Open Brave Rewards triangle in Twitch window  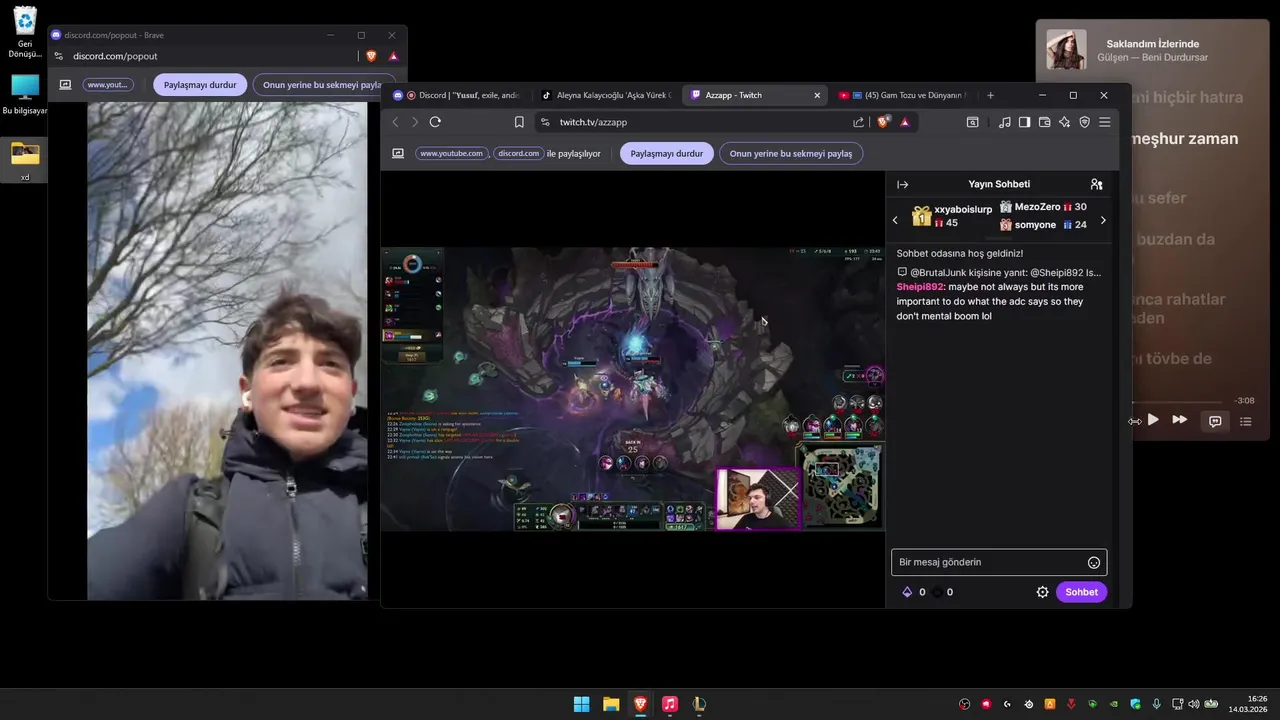click(904, 122)
